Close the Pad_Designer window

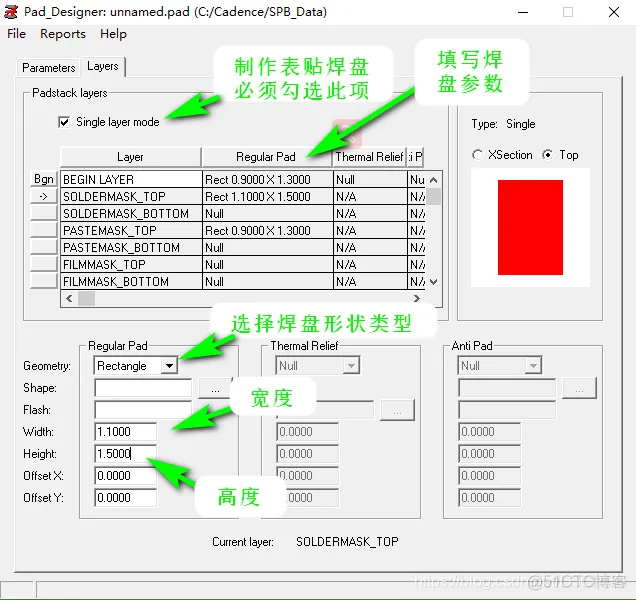point(614,12)
